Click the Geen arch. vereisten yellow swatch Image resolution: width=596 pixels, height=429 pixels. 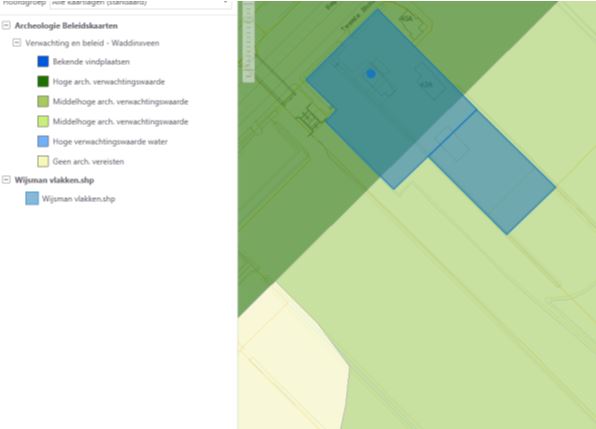coord(43,161)
